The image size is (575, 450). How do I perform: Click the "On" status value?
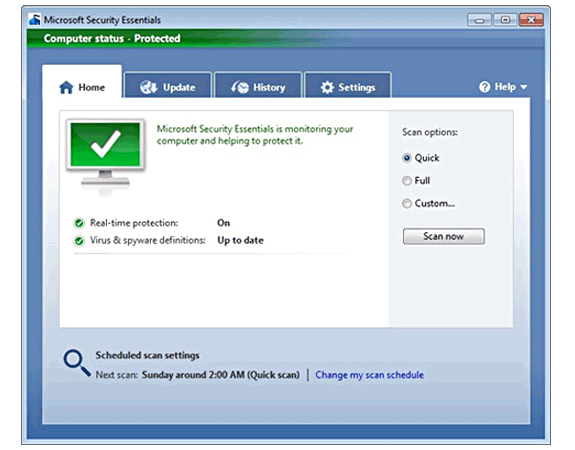point(224,223)
